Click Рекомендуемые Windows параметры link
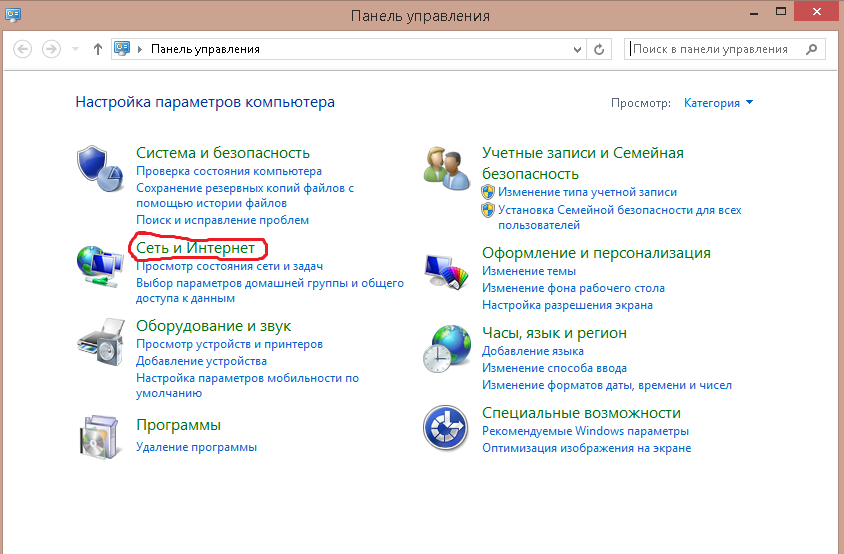The height and width of the screenshot is (554, 844). [x=586, y=431]
